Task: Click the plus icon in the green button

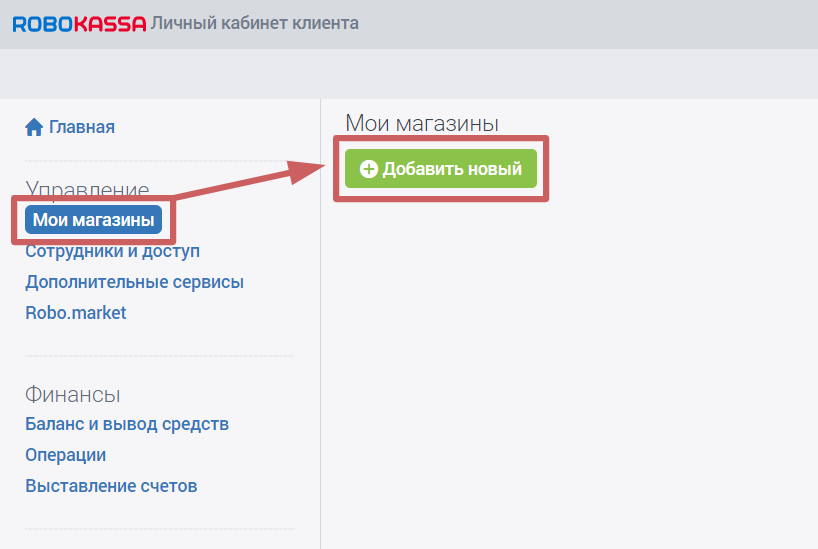Action: point(368,169)
